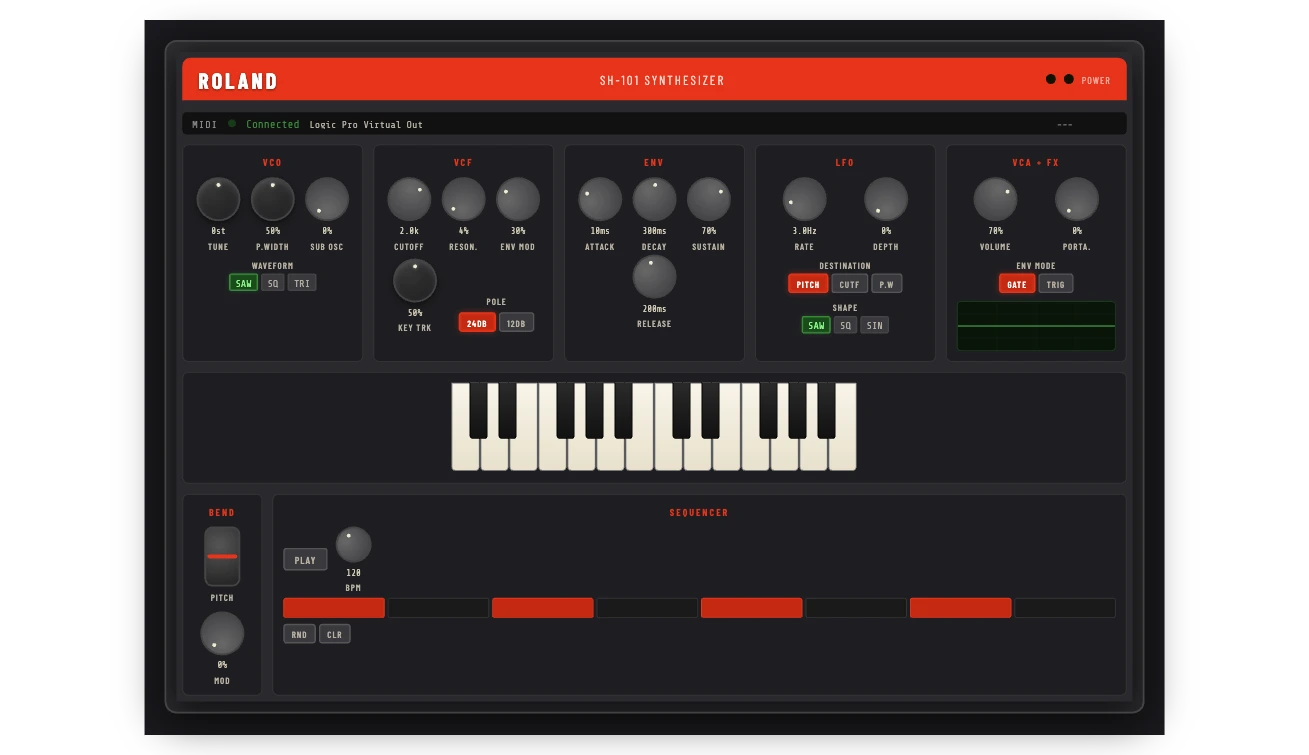Click the P.WIDTH knob
This screenshot has height=755, width=1309.
pyautogui.click(x=273, y=199)
